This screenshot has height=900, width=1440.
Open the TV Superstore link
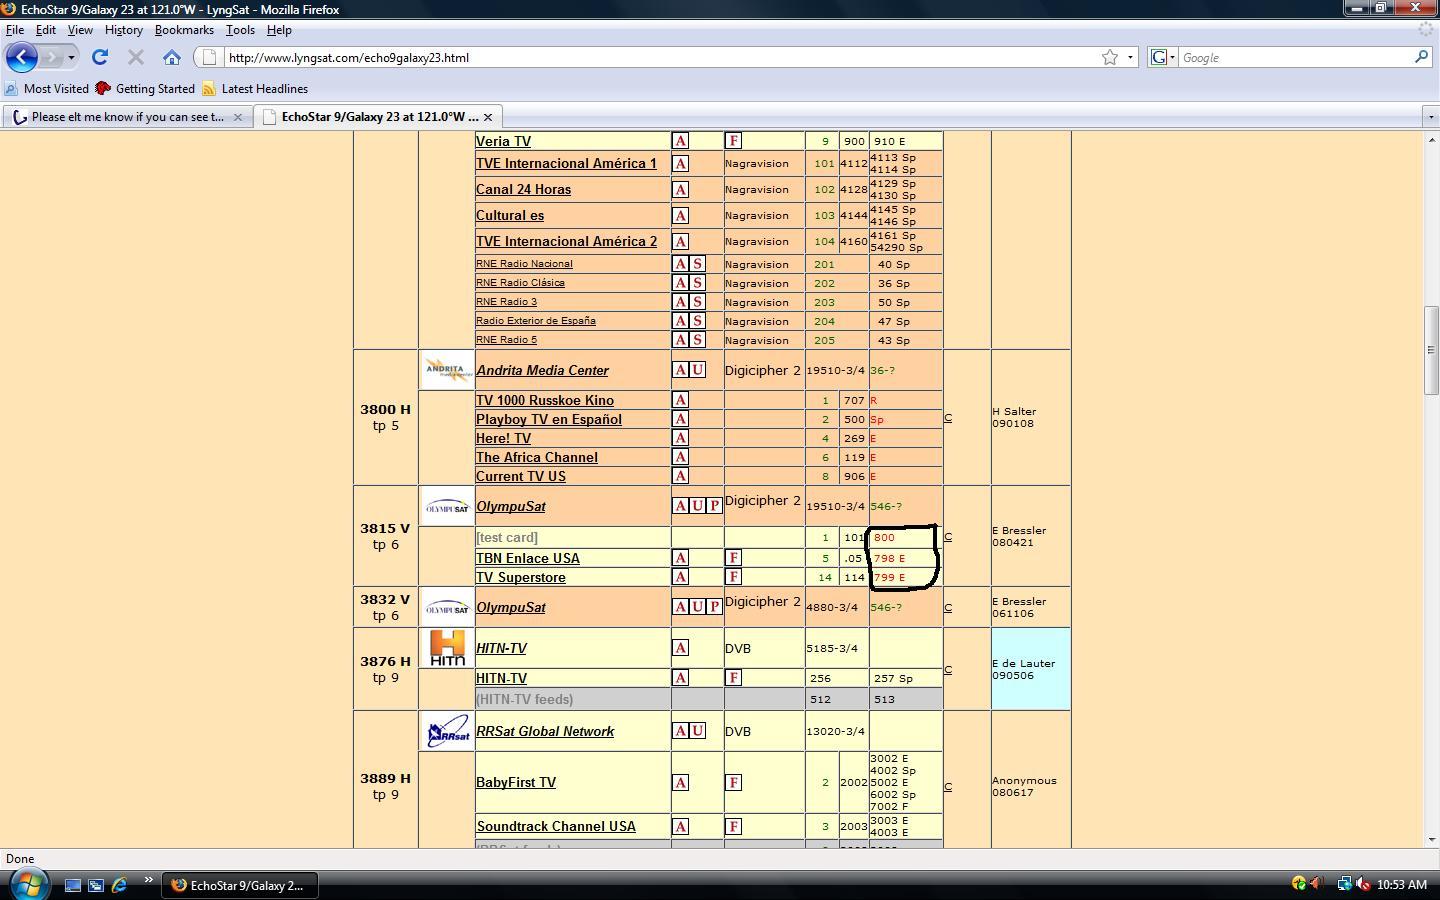521,577
